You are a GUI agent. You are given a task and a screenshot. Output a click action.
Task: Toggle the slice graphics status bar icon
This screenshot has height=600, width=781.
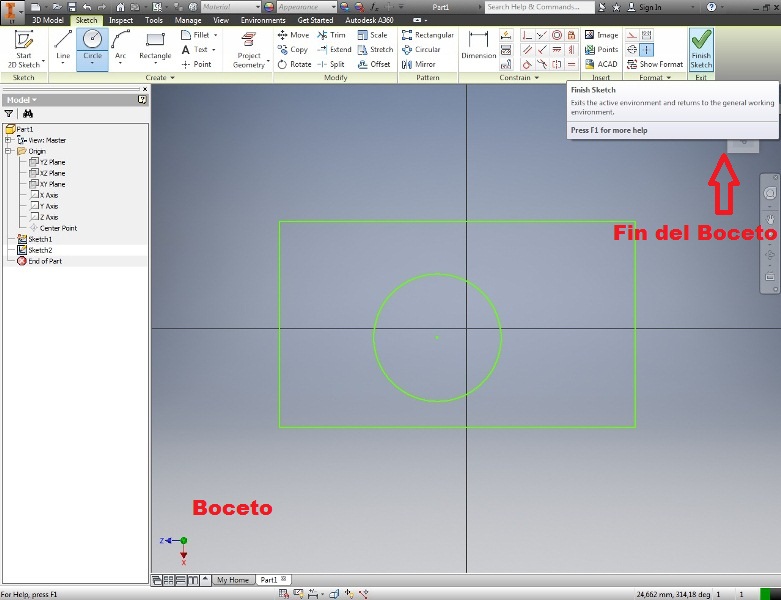(334, 594)
